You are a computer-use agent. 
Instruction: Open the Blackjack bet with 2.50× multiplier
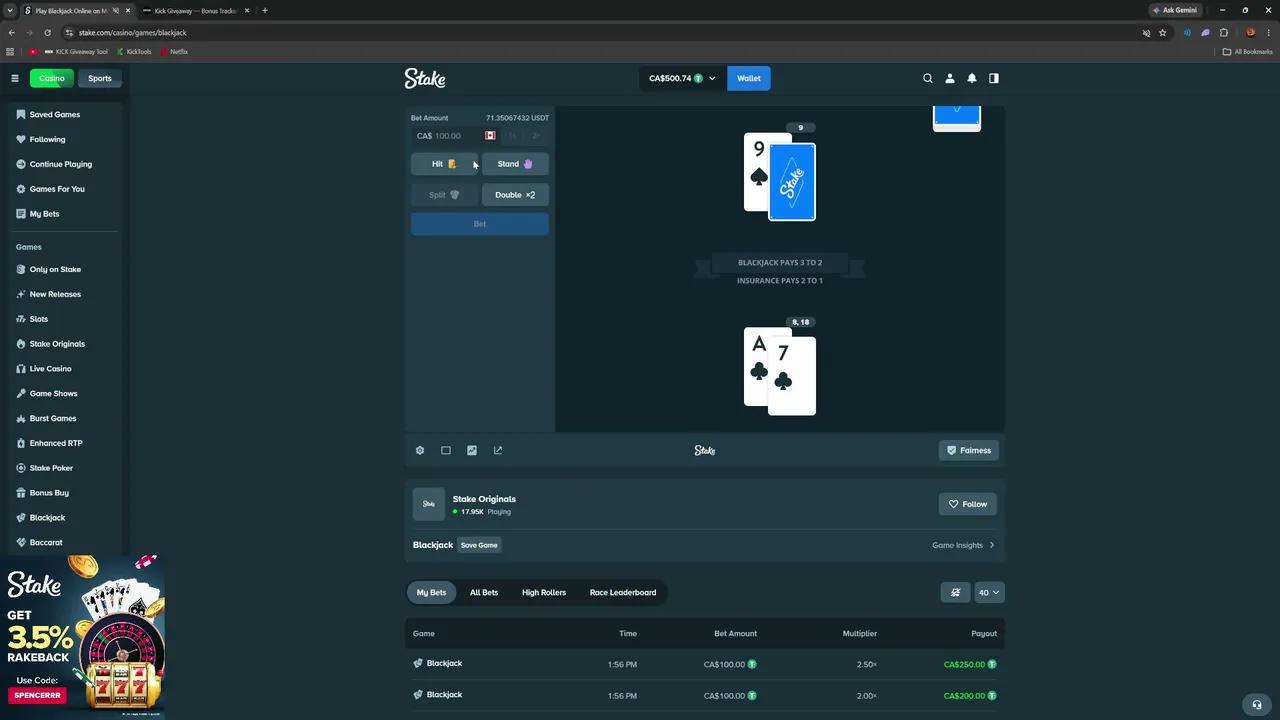click(705, 664)
